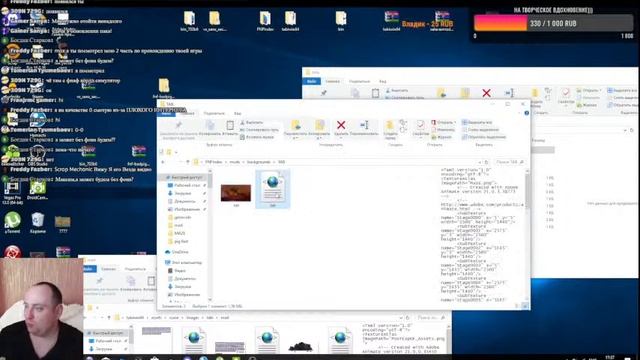The height and width of the screenshot is (360, 640).
Task: Open the Quick Access Toolbar dropdown arrow in front Explorer
Action: [x=176, y=152]
